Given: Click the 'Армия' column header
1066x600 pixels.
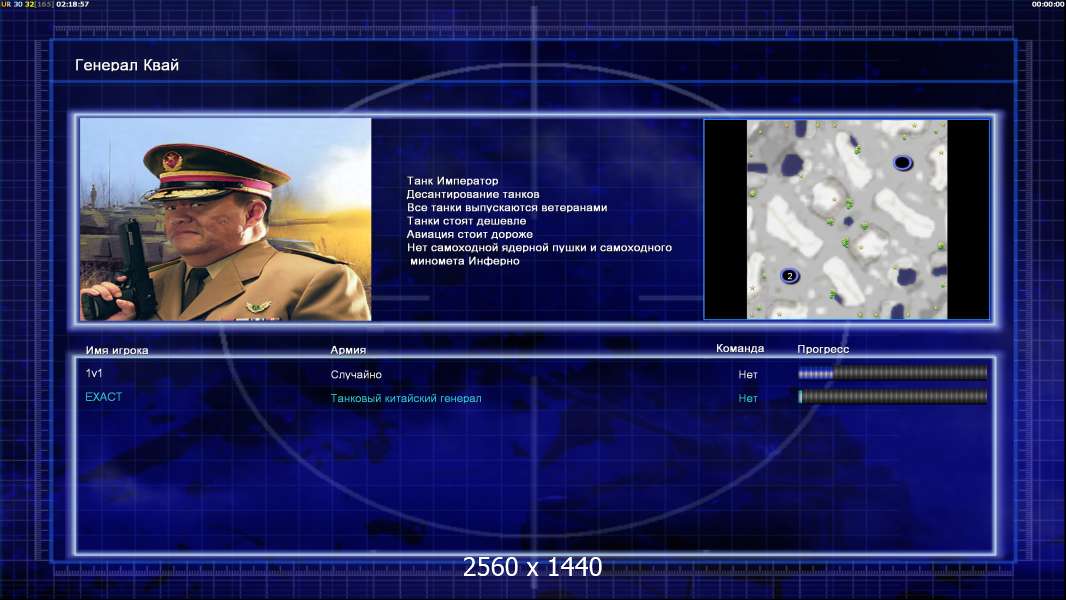Looking at the screenshot, I should point(348,350).
